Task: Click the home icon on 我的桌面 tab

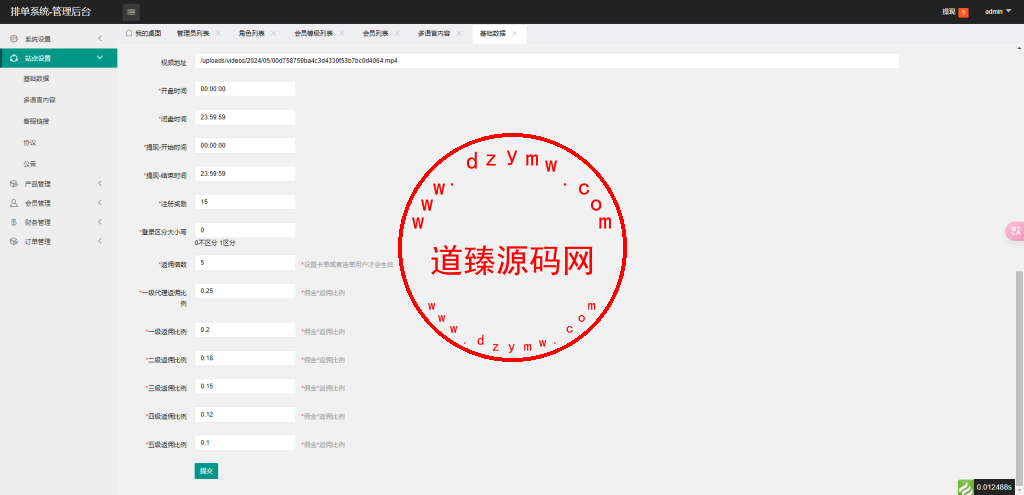Action: (x=129, y=33)
